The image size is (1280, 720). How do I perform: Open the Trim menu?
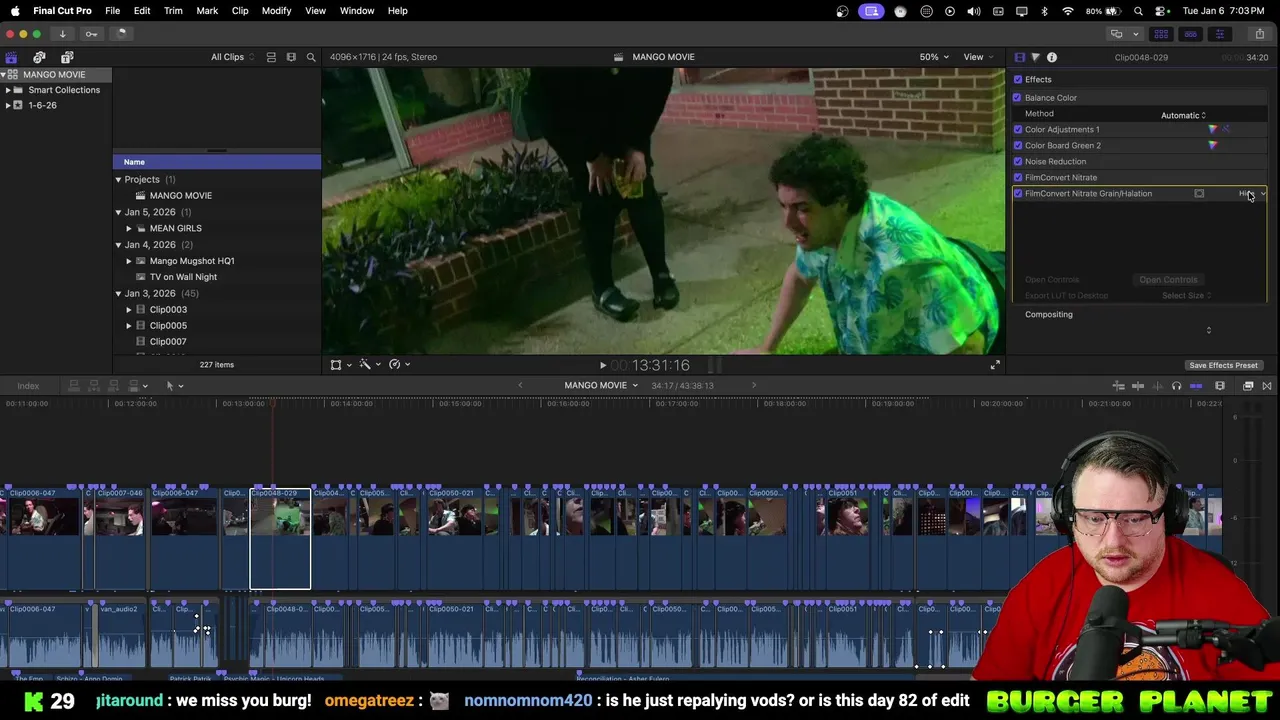pos(173,11)
